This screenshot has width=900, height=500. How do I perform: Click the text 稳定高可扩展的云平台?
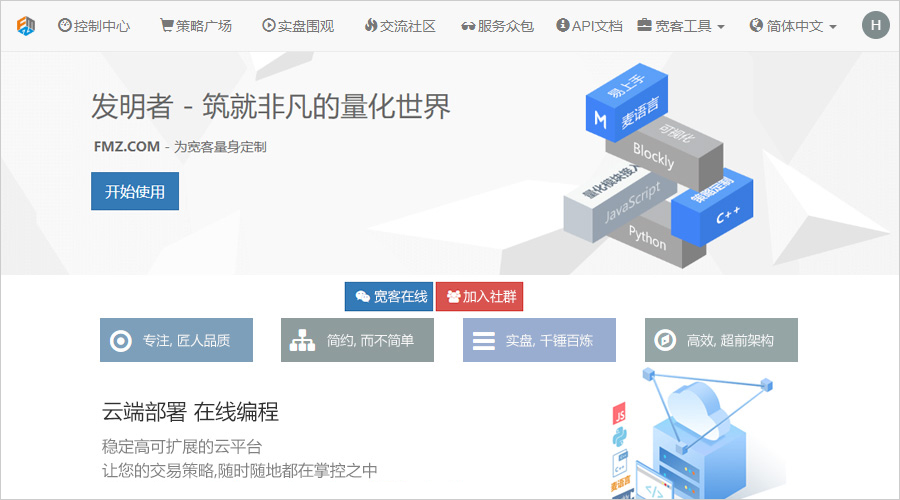[x=182, y=446]
